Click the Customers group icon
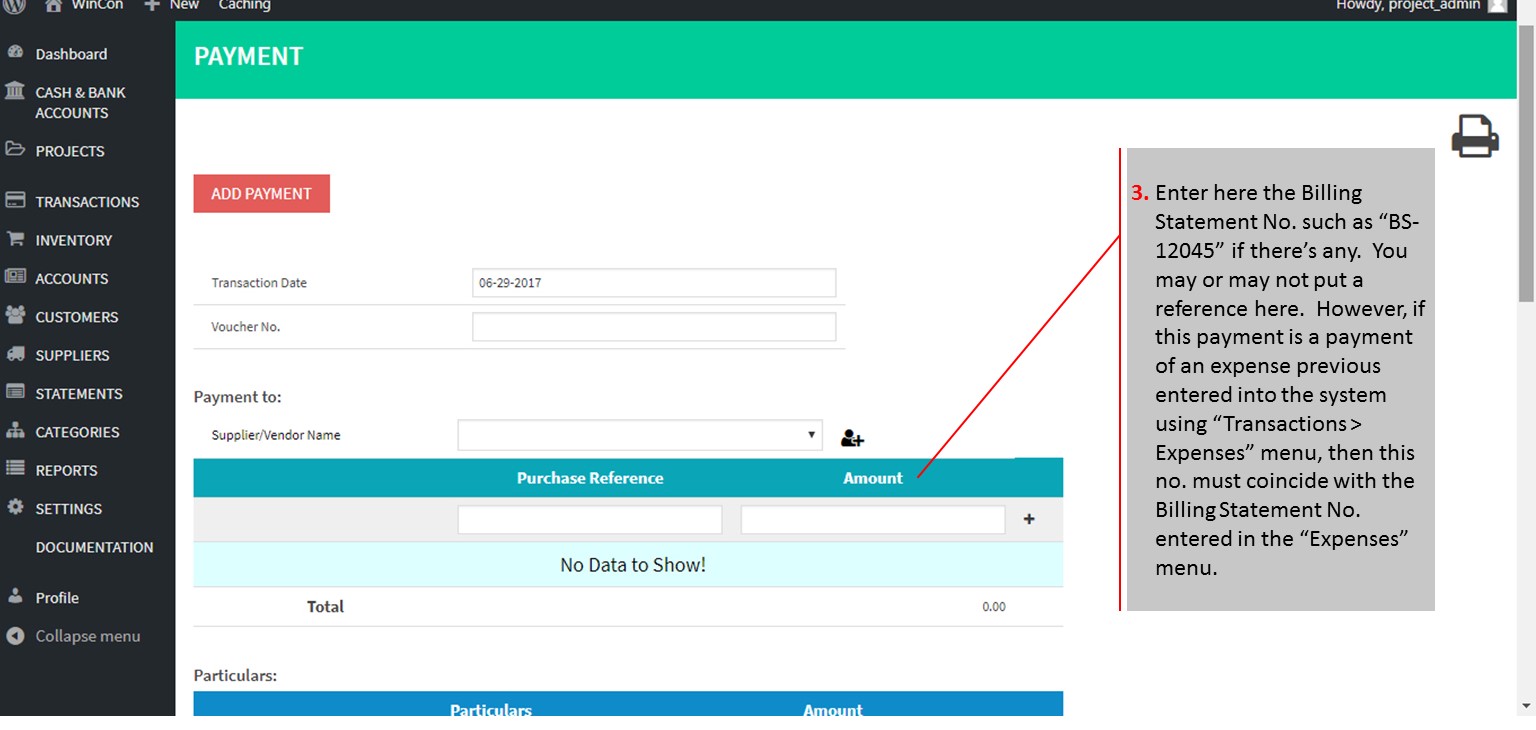This screenshot has height=730, width=1536. pyautogui.click(x=15, y=316)
